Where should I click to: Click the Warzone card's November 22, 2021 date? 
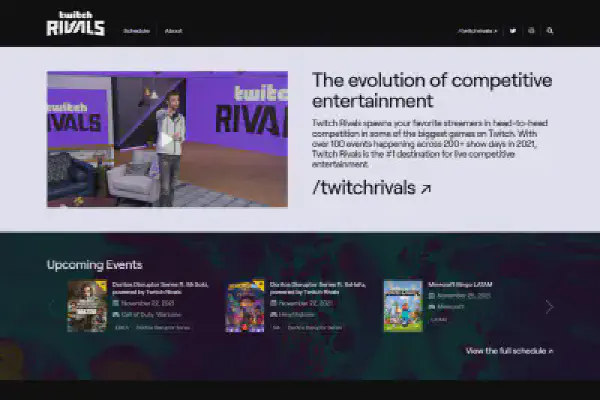[147, 303]
